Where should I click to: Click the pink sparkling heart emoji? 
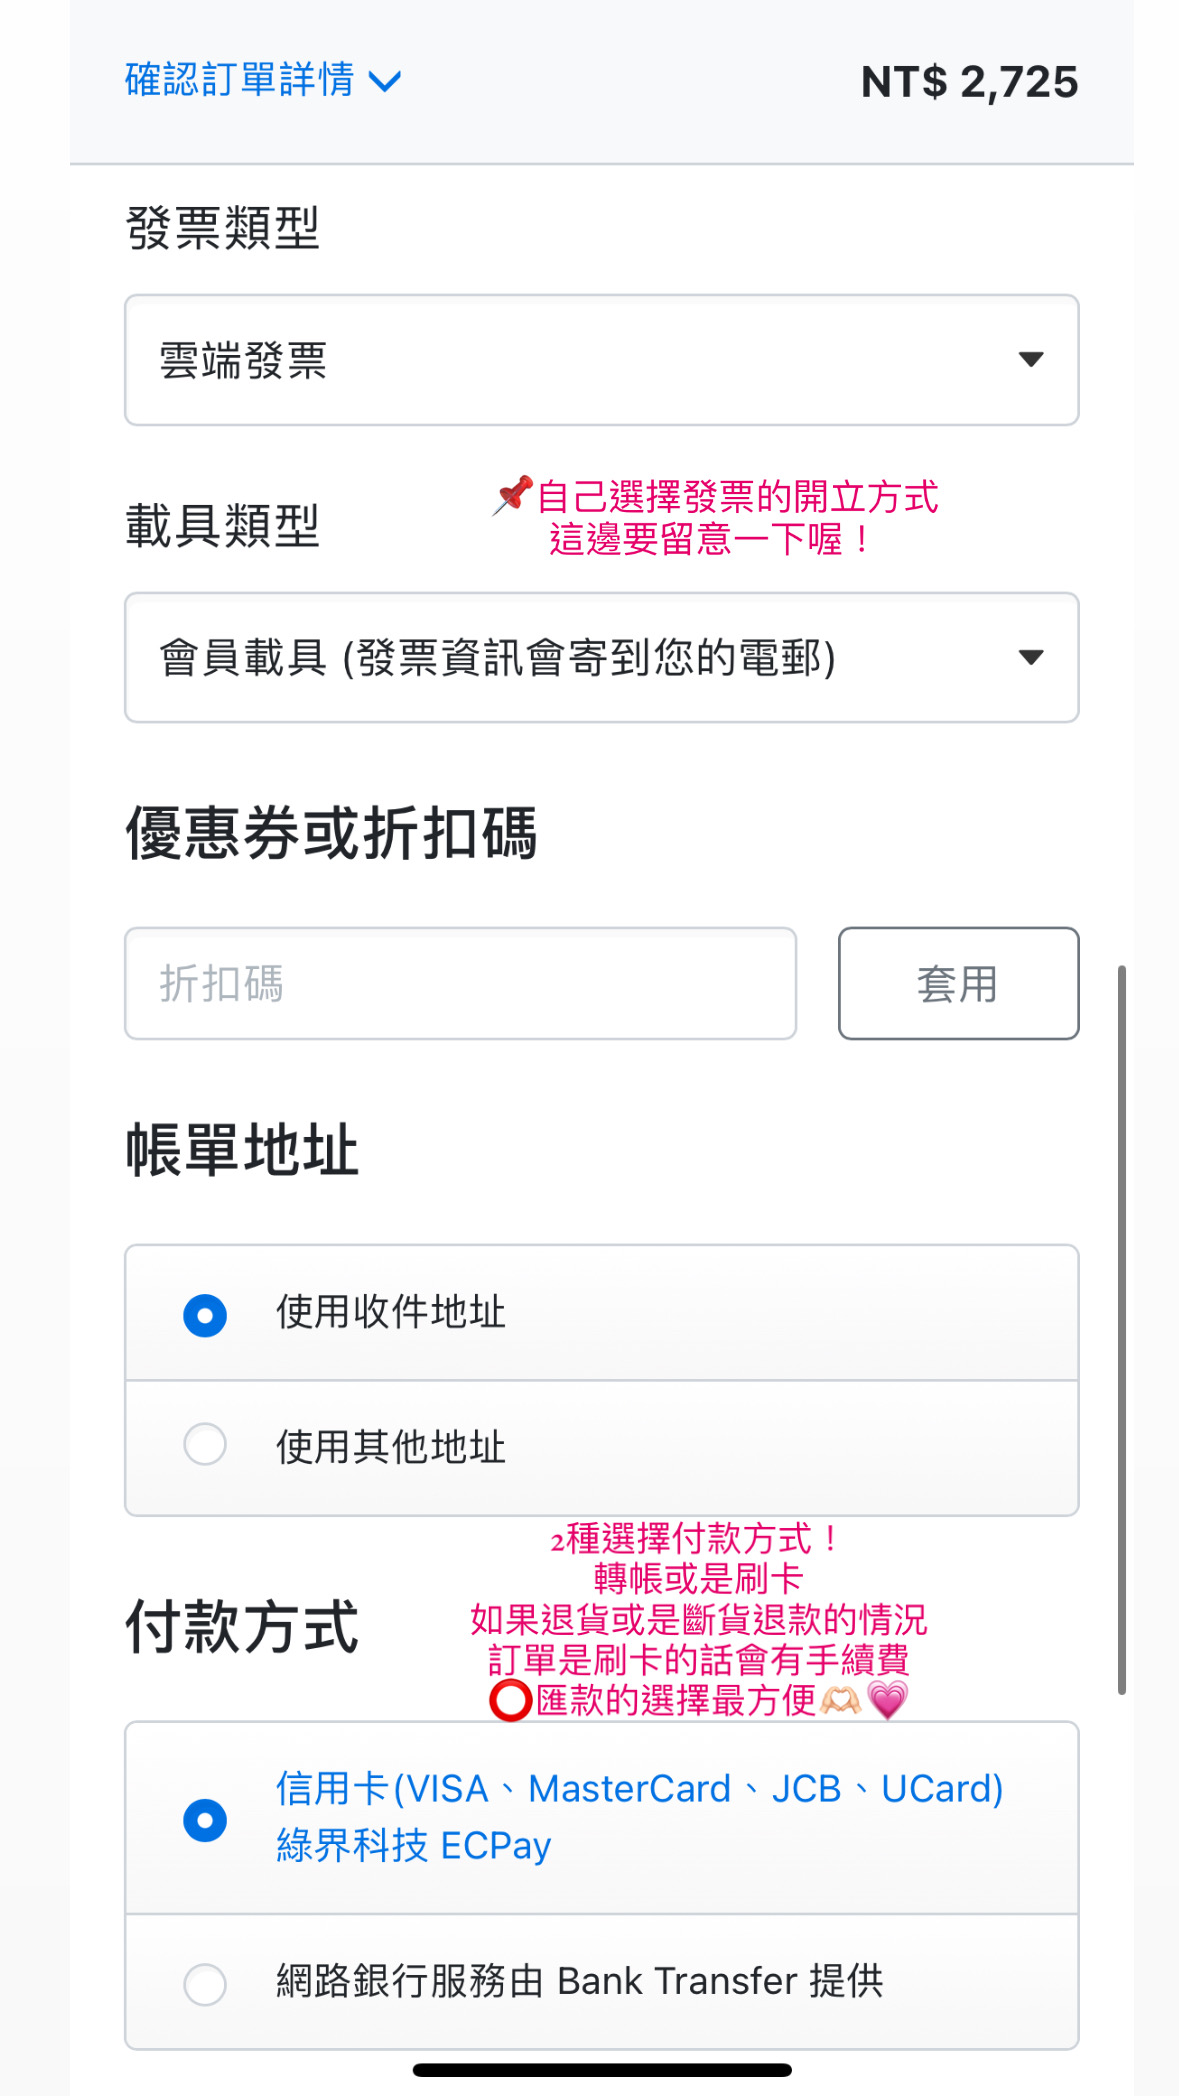click(x=888, y=1700)
